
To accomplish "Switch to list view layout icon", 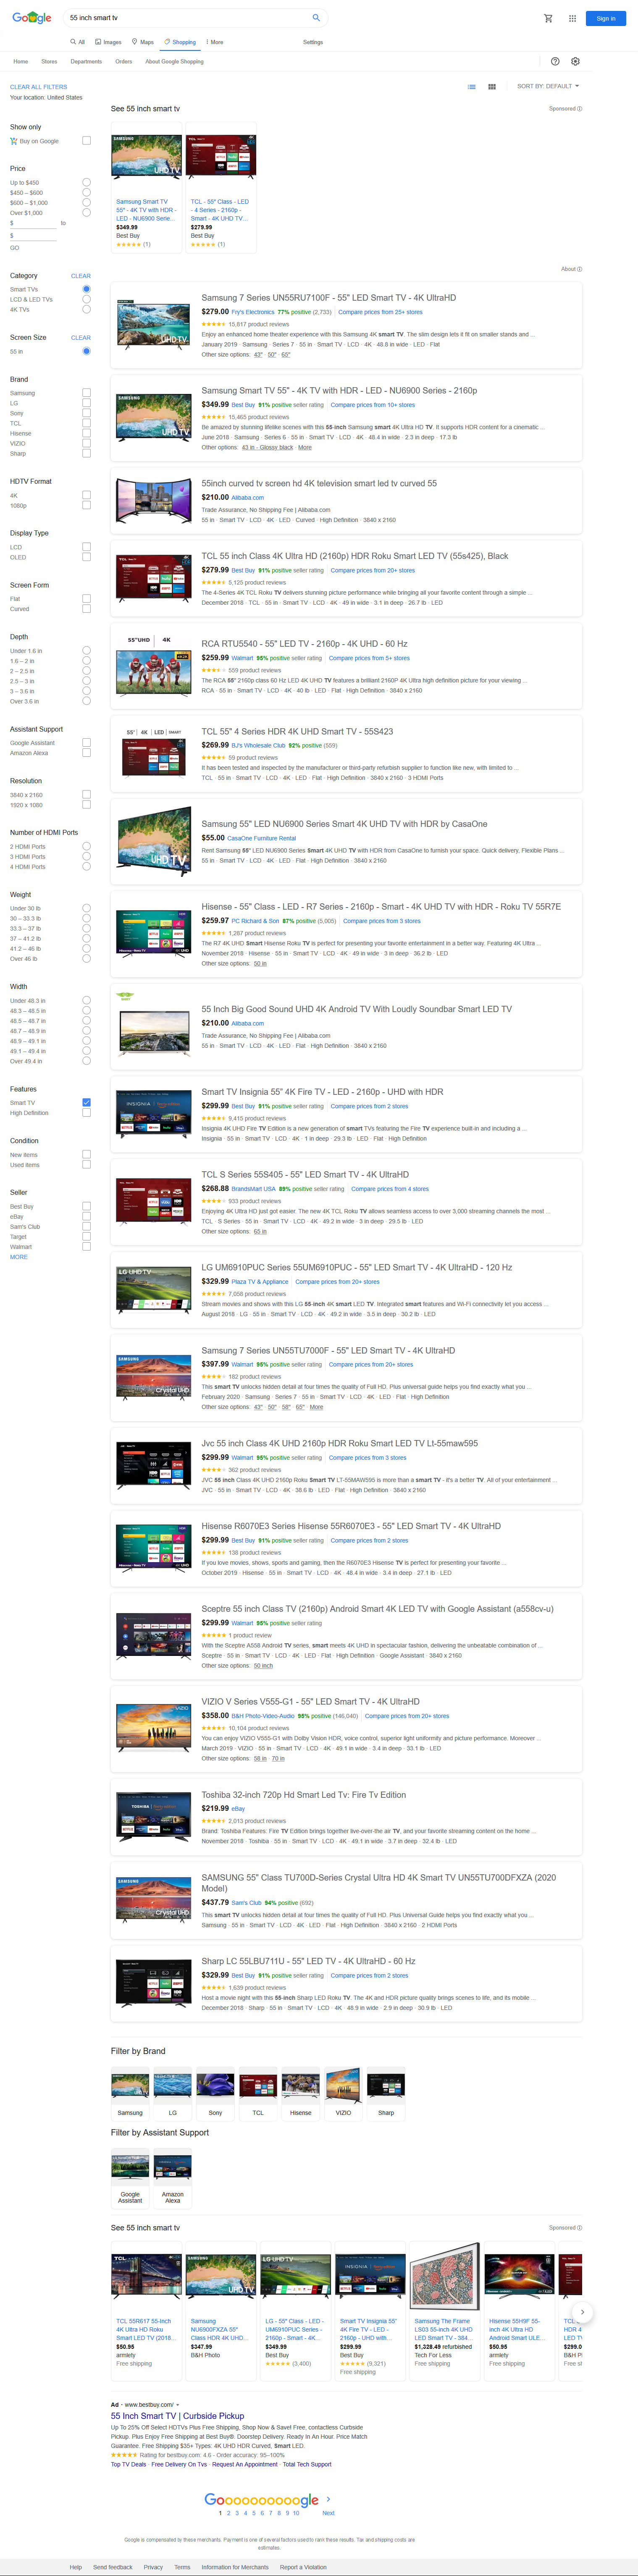I will (472, 86).
